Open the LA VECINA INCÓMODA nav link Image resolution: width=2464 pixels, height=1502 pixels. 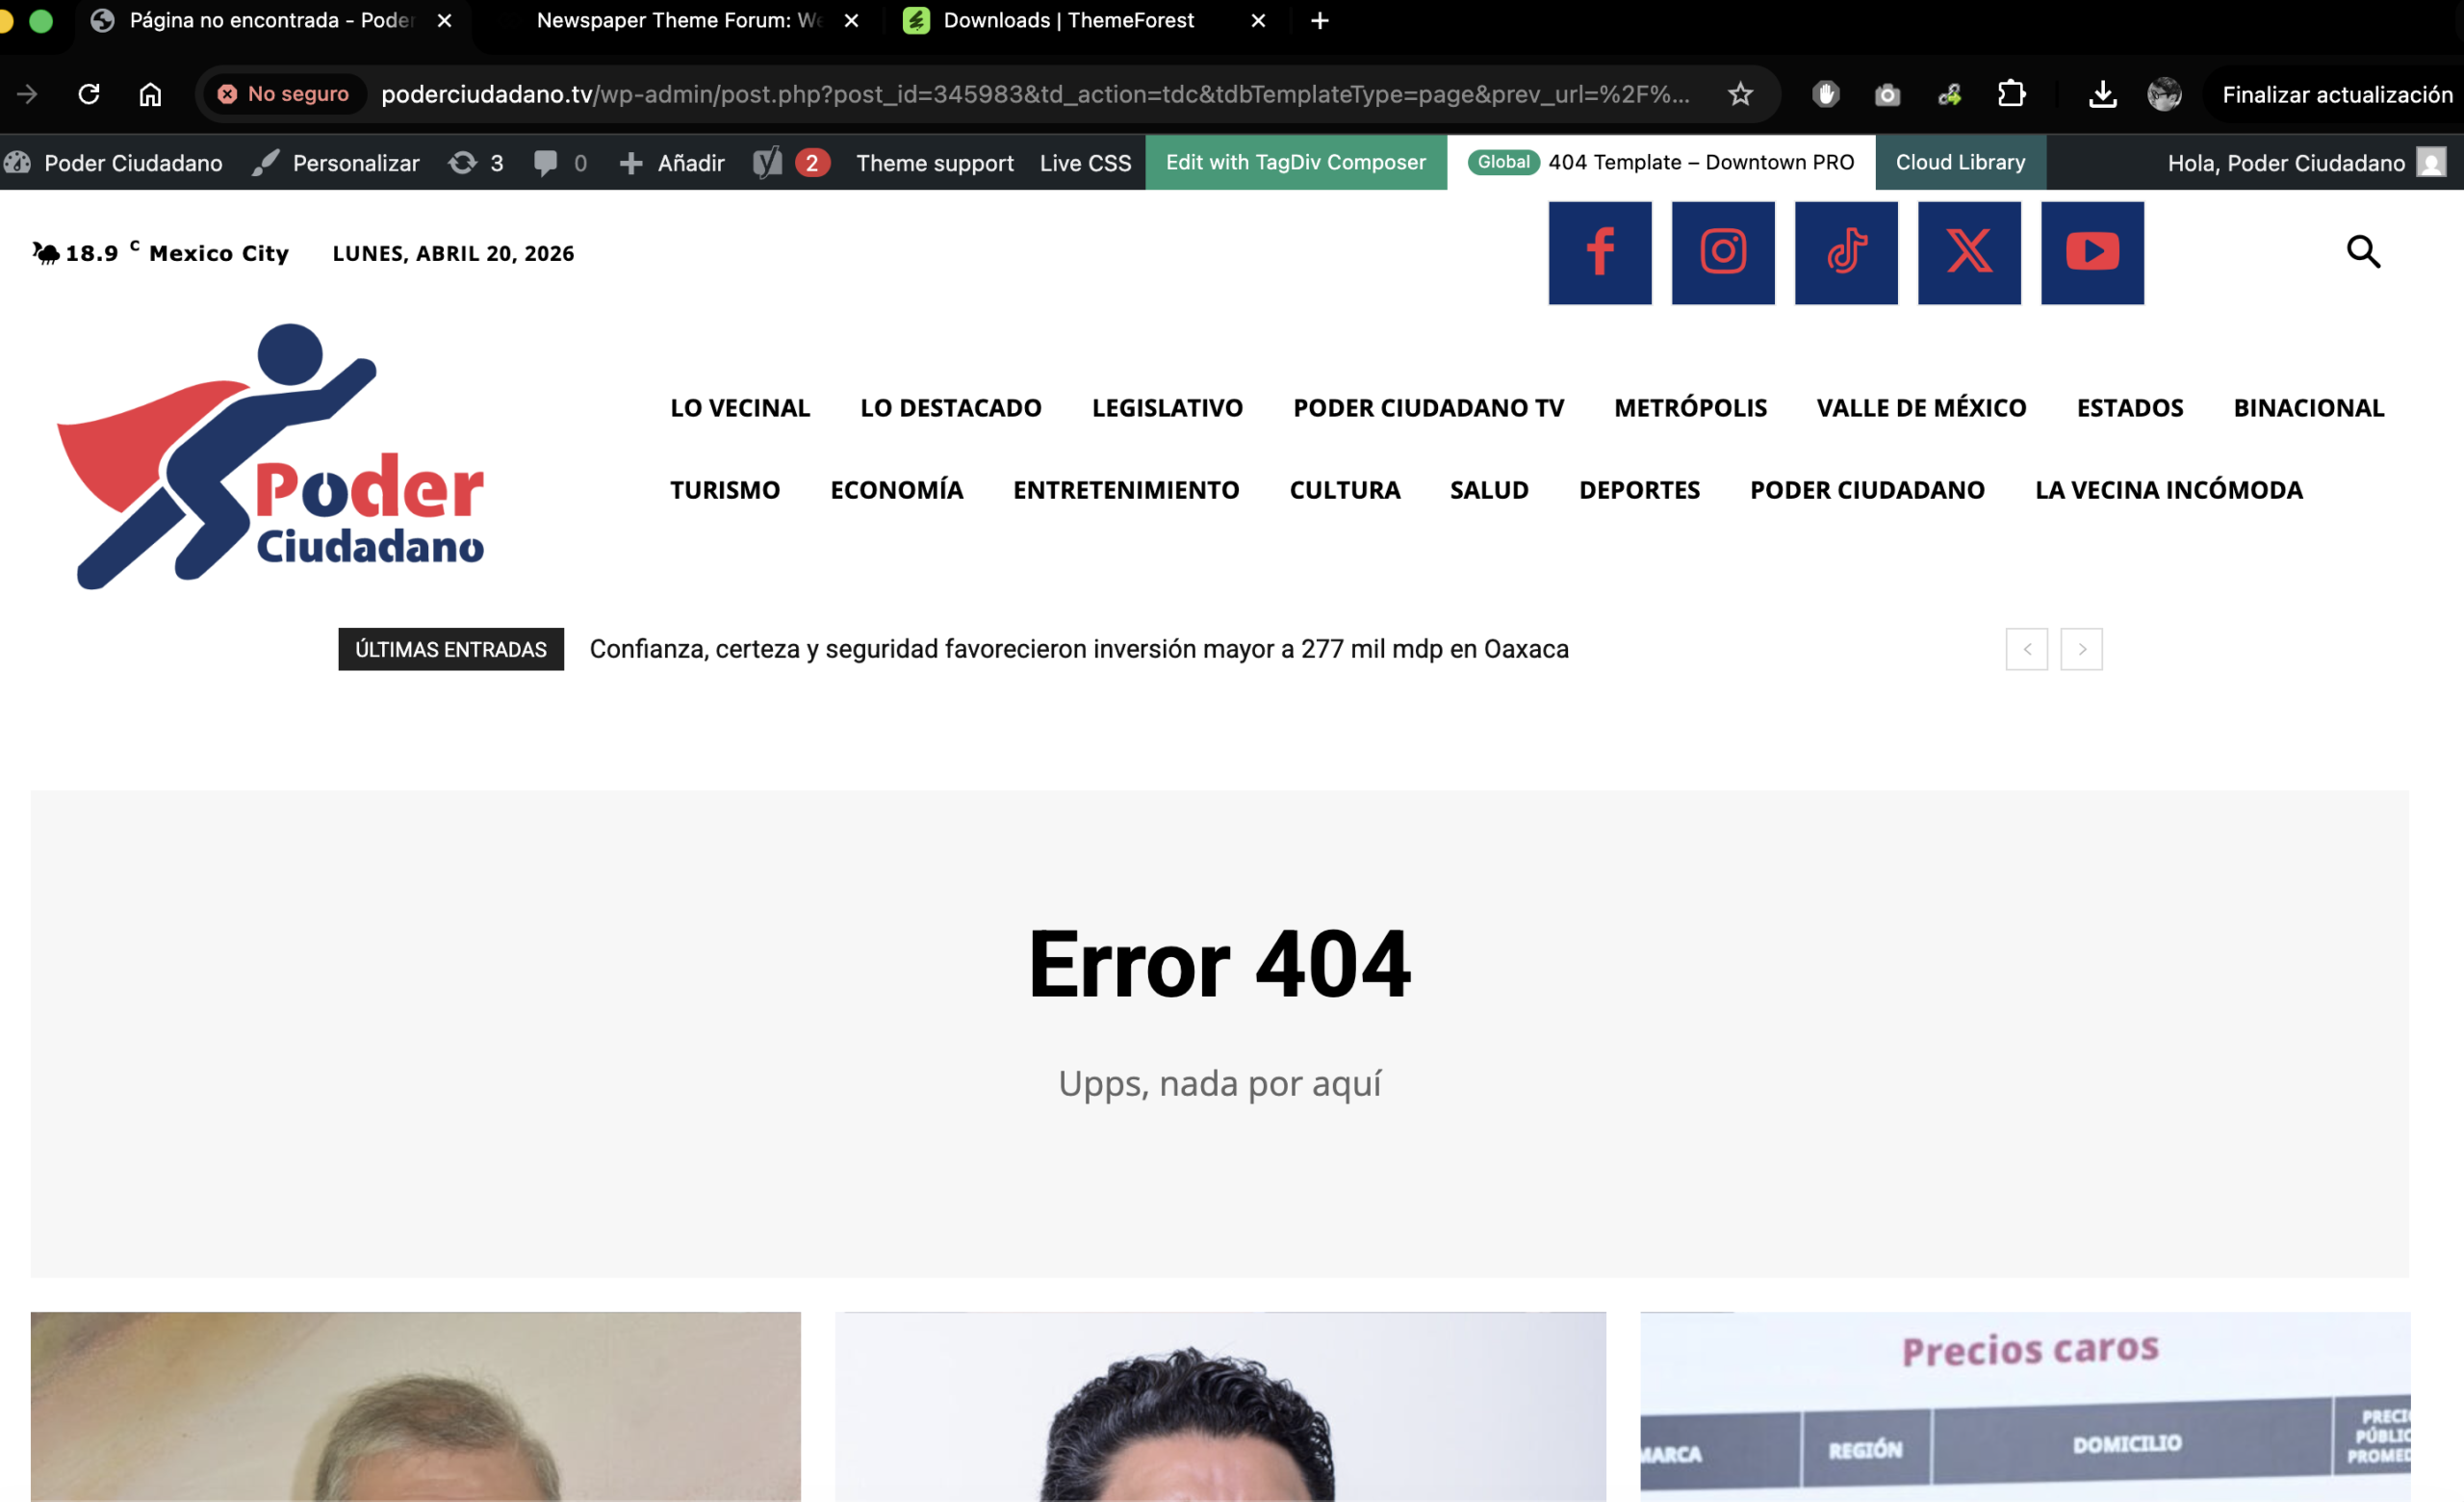2168,490
